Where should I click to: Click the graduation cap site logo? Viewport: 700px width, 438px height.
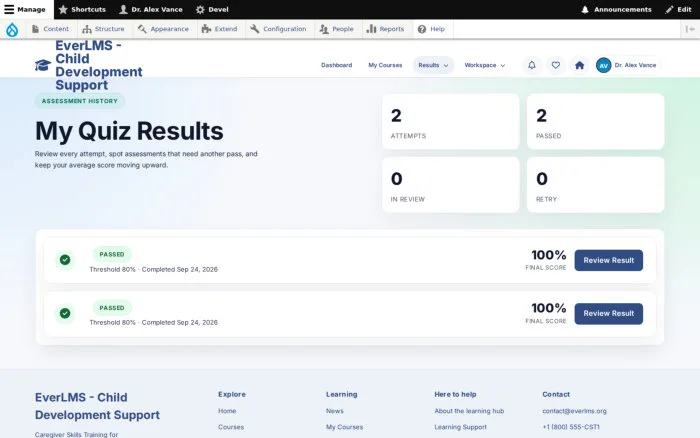[x=43, y=65]
